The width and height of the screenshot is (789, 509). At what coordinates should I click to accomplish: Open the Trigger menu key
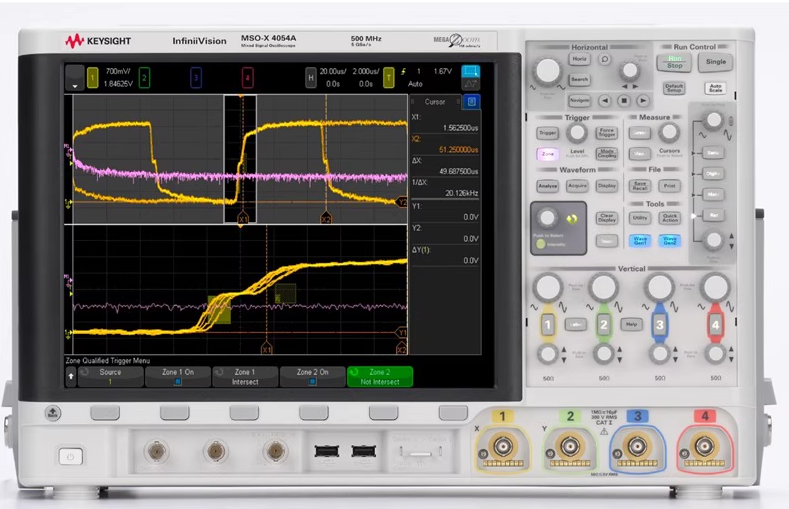point(547,133)
